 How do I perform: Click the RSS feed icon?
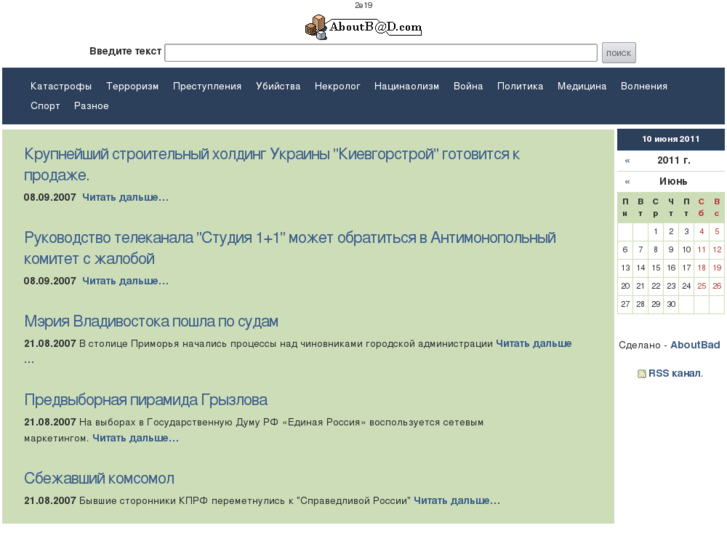pos(642,374)
